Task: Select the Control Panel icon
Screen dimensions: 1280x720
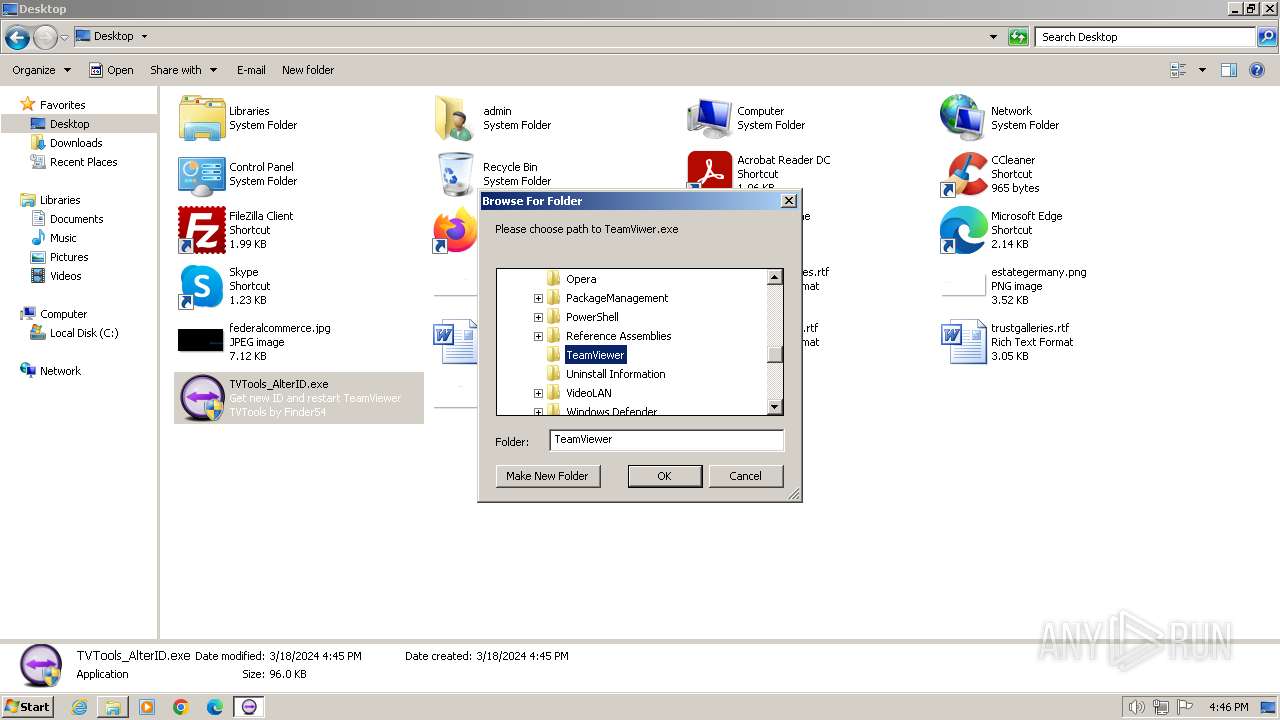Action: 202,174
